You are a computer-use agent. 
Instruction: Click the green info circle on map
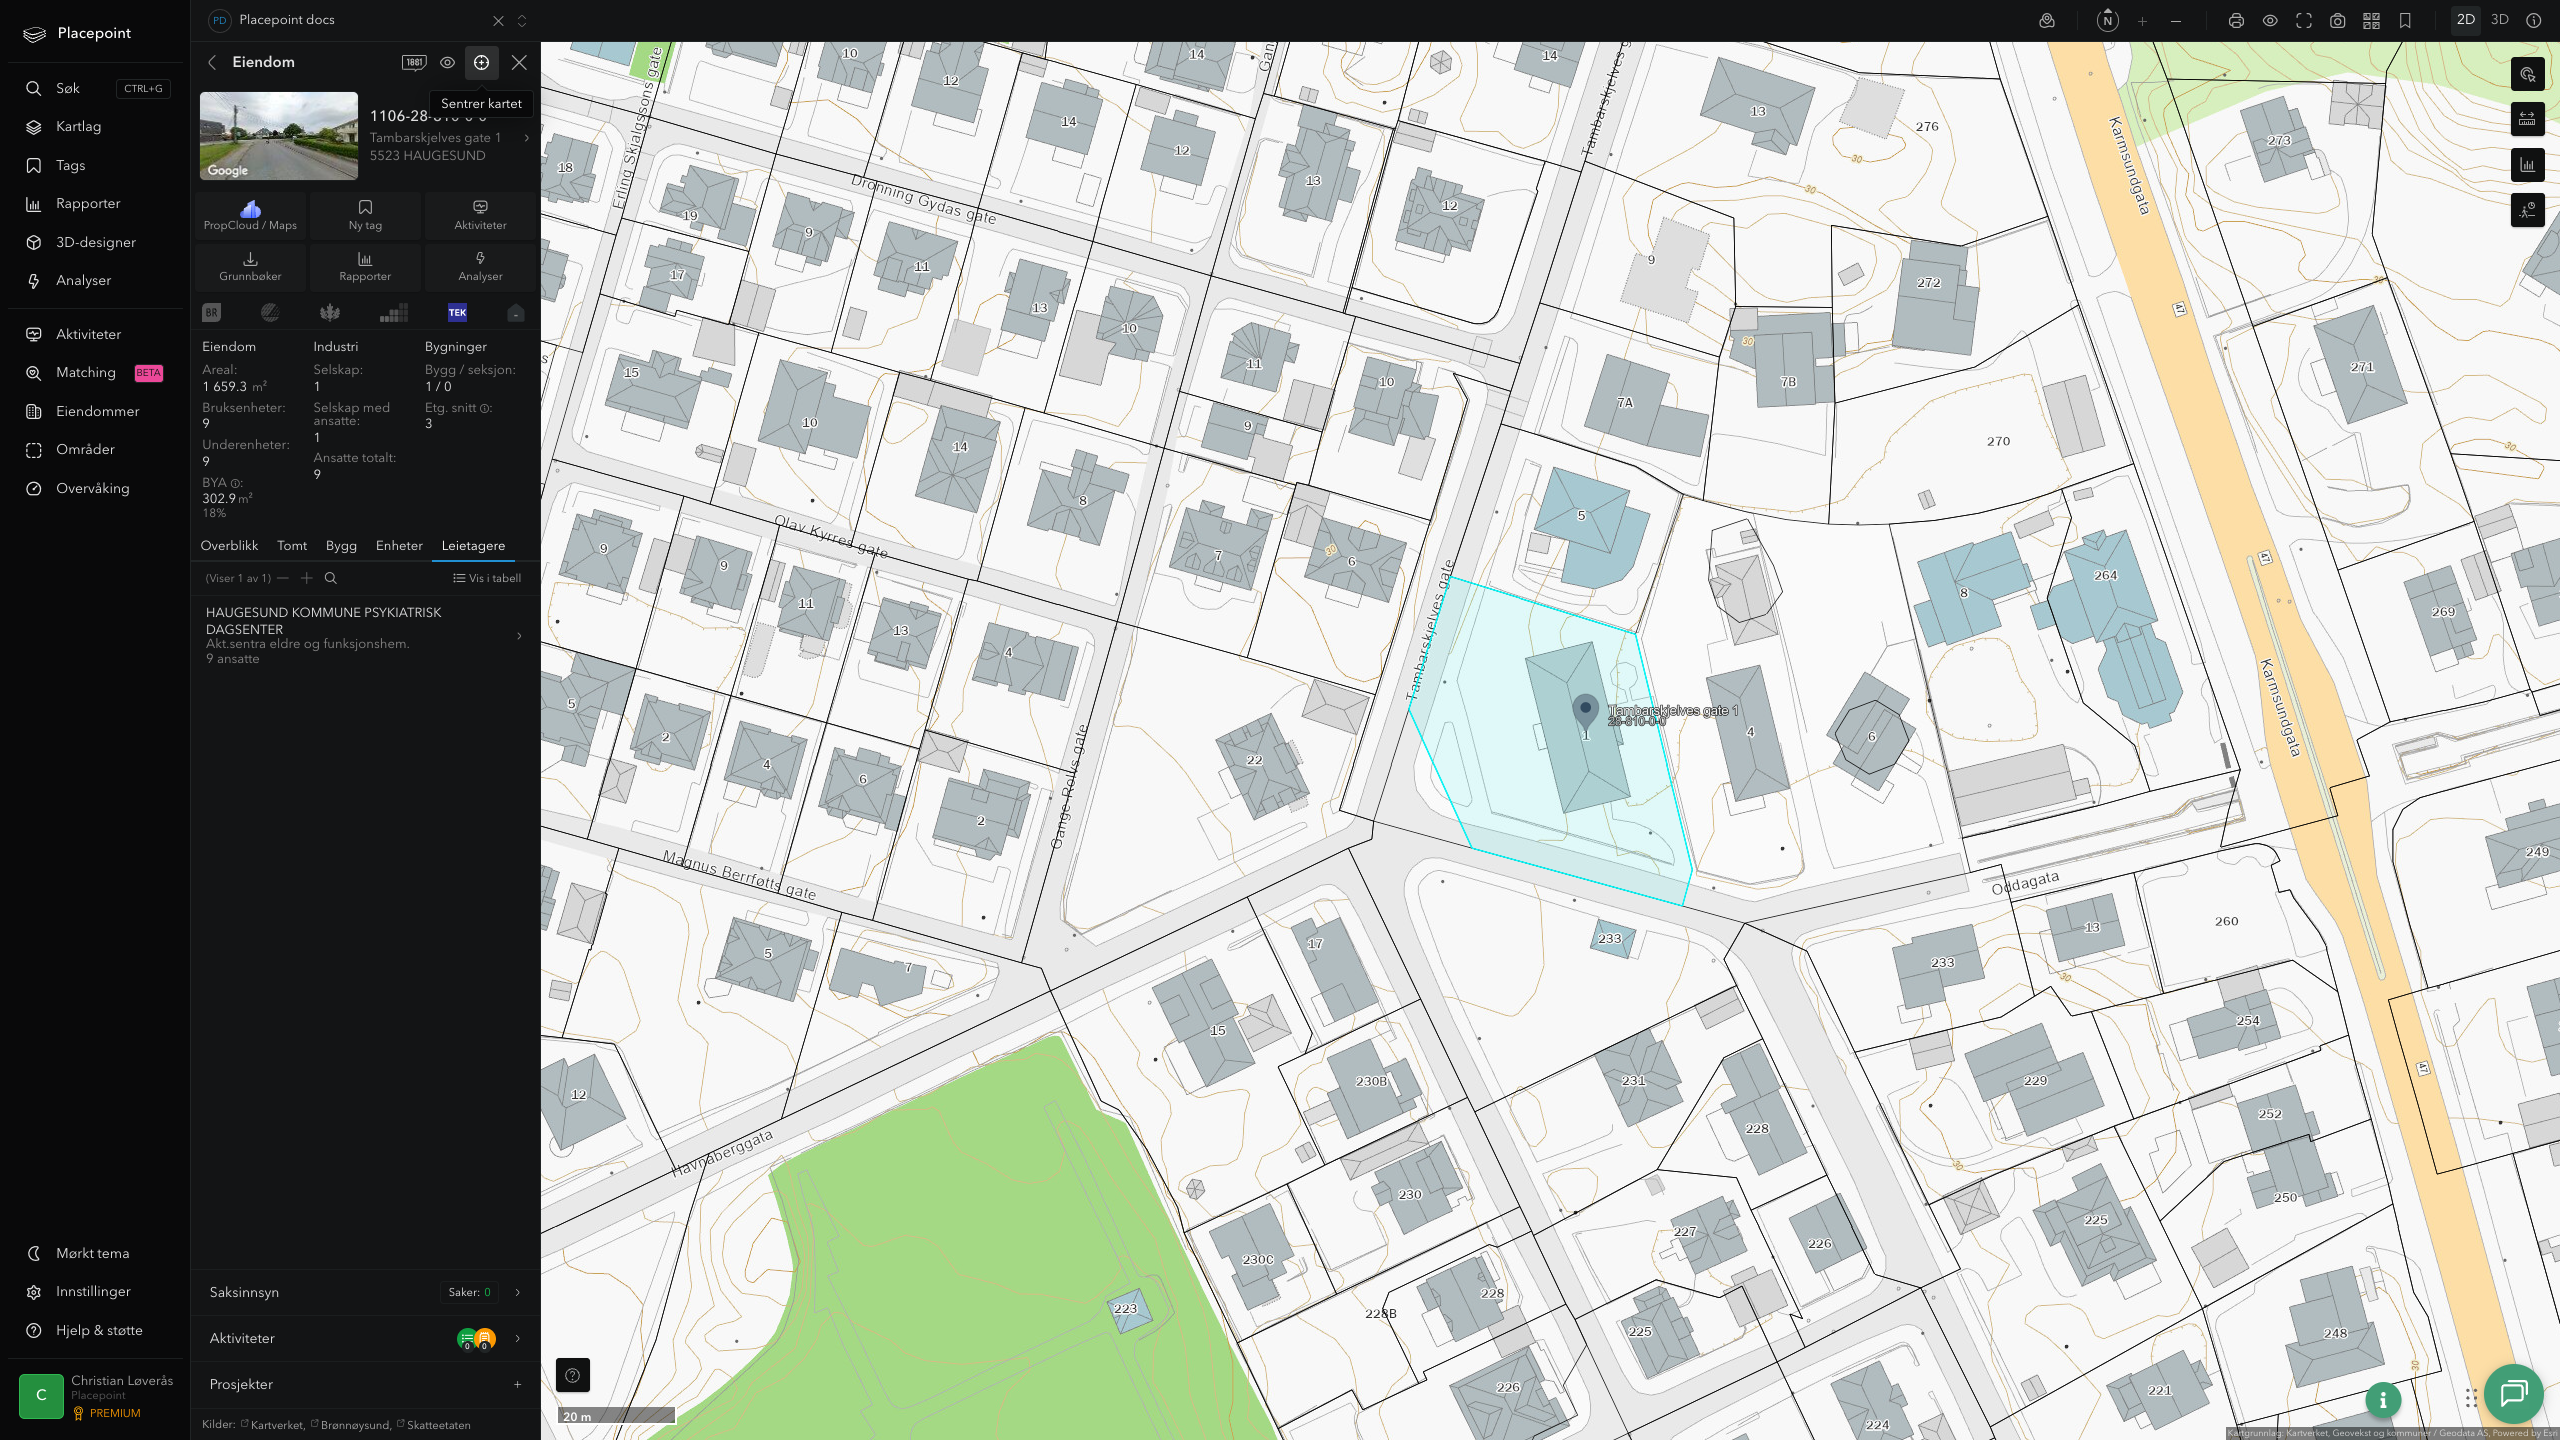(x=2383, y=1400)
